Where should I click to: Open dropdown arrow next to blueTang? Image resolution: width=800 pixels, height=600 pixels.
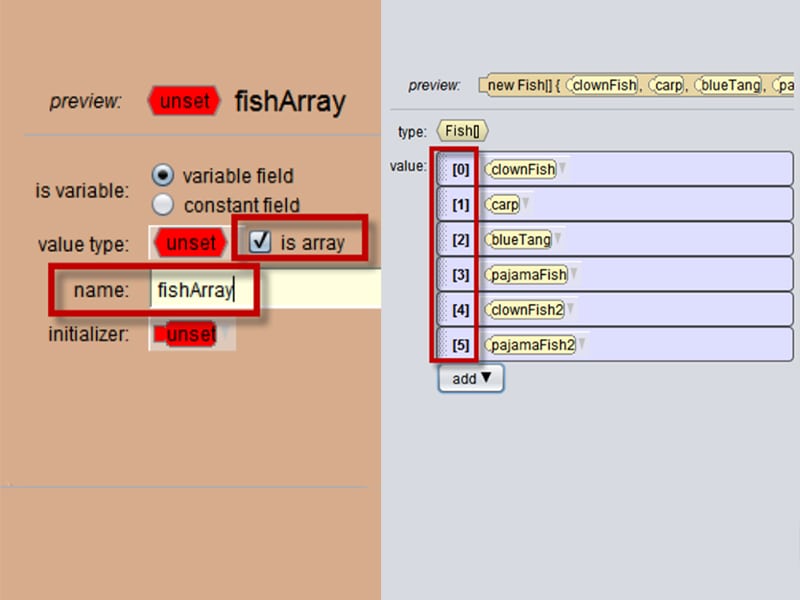(x=558, y=238)
